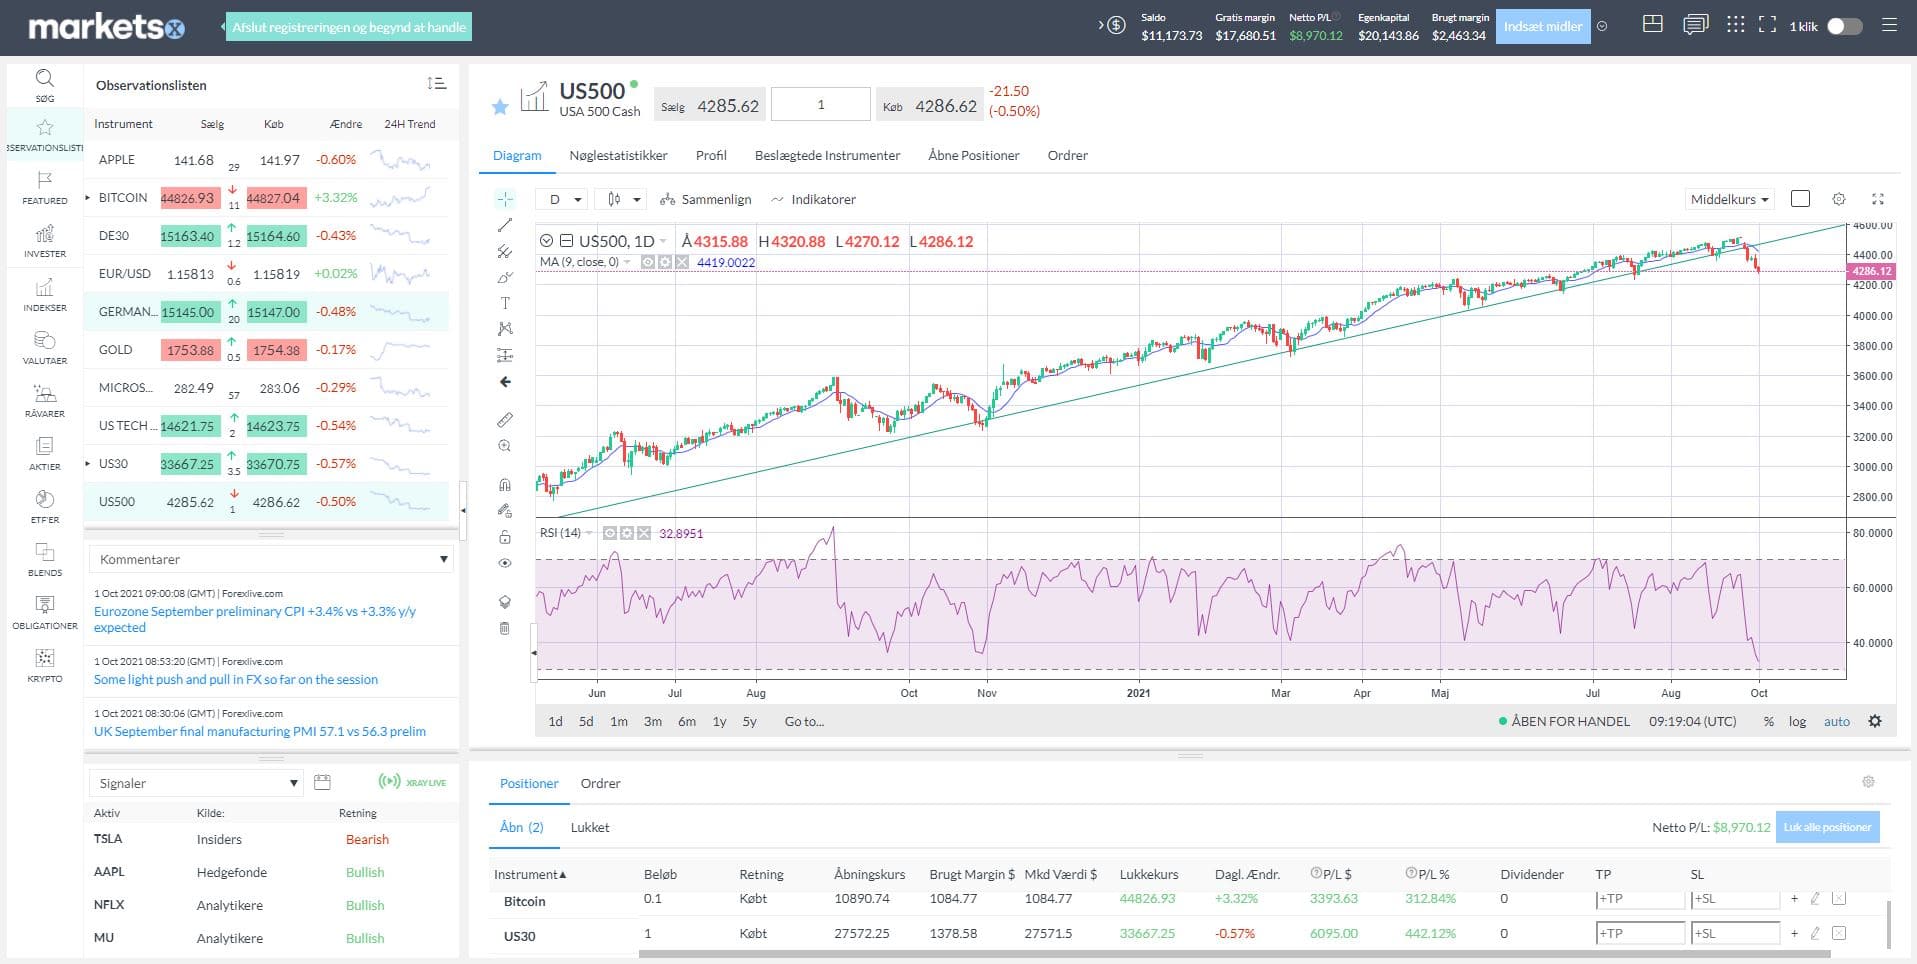The width and height of the screenshot is (1917, 964).
Task: Switch to Profil tab
Action: 711,155
